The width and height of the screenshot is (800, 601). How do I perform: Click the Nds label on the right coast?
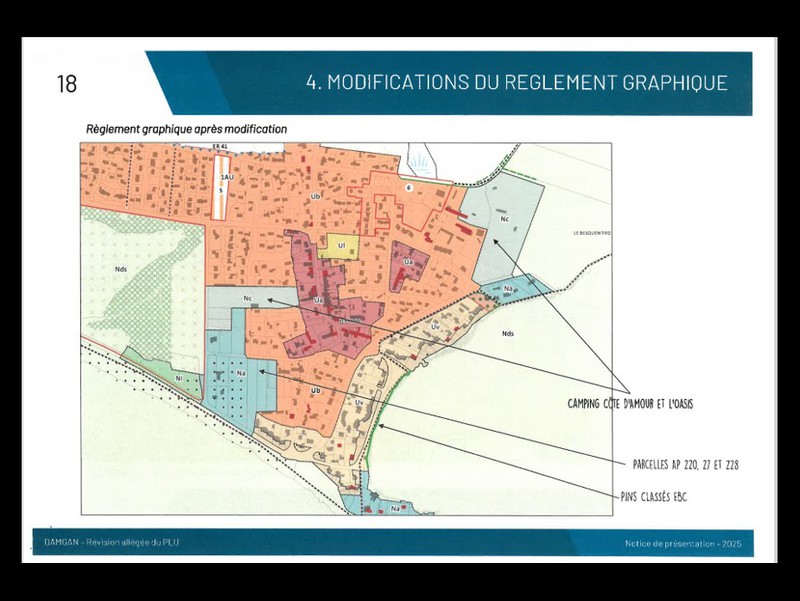point(506,335)
